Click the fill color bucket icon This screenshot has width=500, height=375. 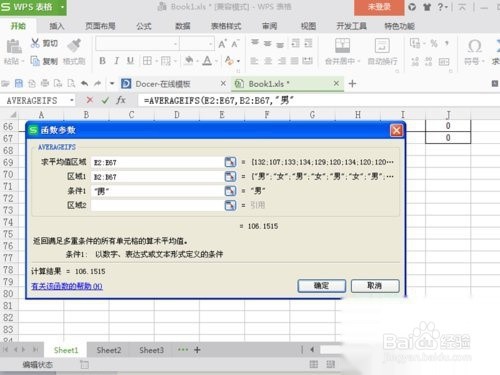(189, 61)
